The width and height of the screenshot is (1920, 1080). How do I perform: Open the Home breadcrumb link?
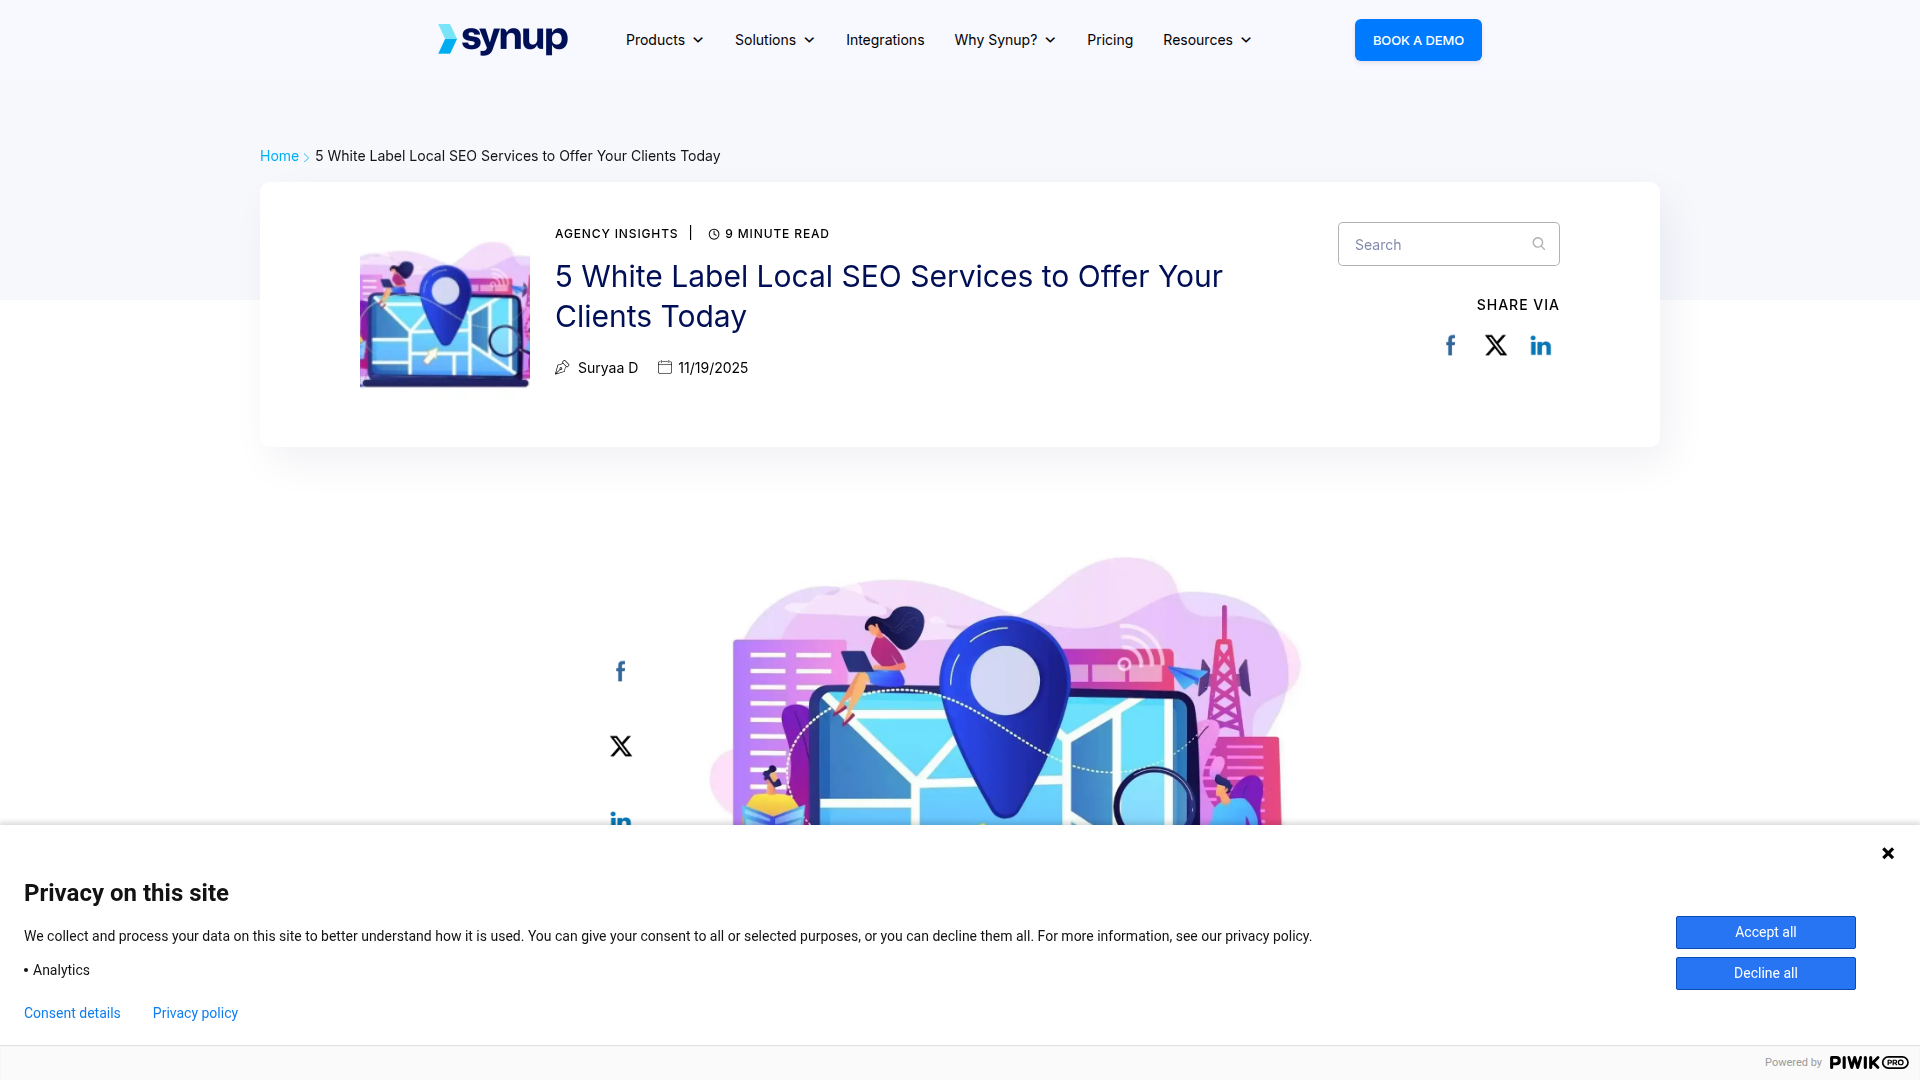point(278,156)
